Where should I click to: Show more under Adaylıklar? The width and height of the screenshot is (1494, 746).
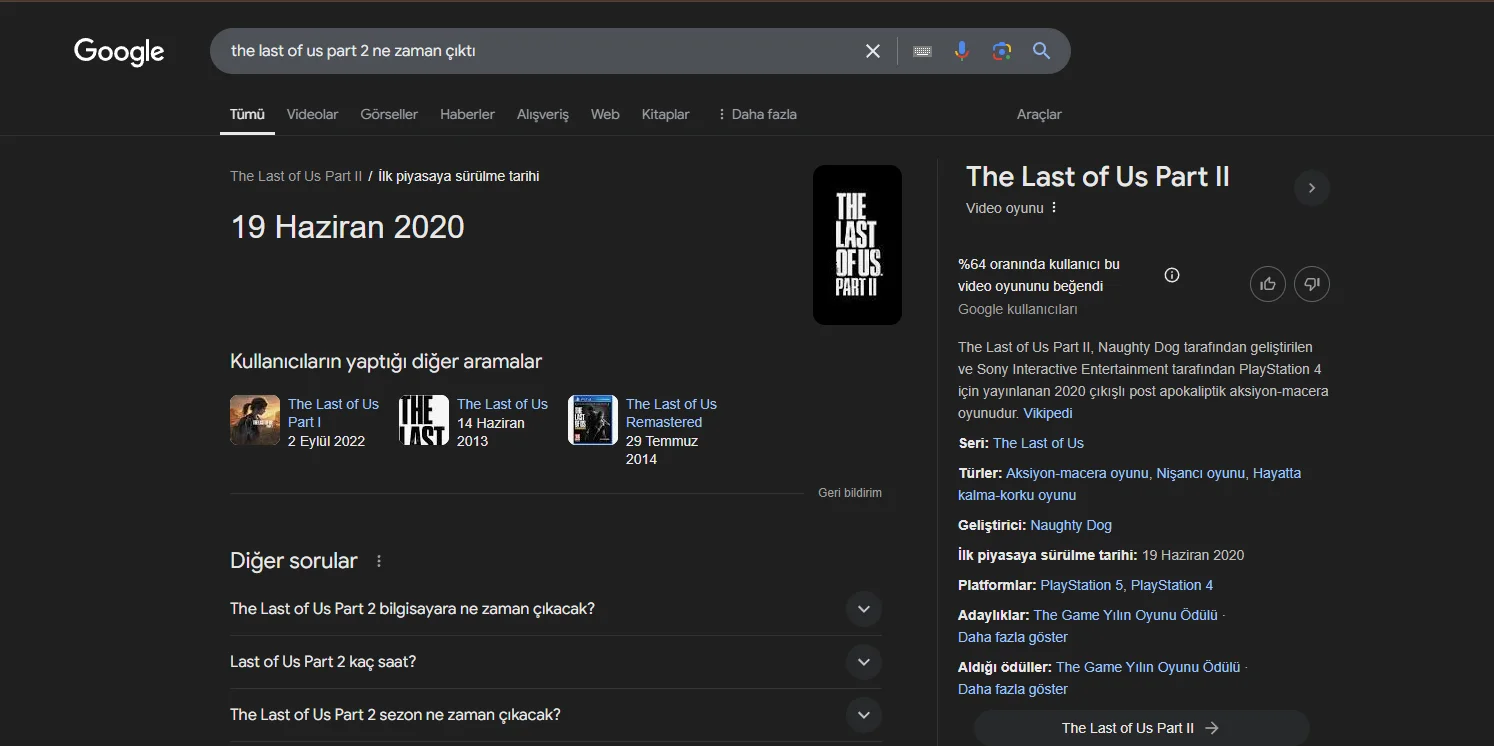pyautogui.click(x=1013, y=637)
